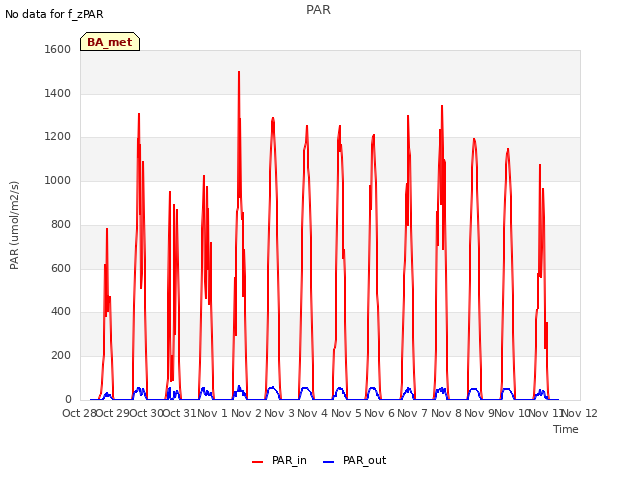Click the Nov 9 PAR_in peak
Image resolution: width=640 pixels, height=480 pixels.
[x=474, y=139]
